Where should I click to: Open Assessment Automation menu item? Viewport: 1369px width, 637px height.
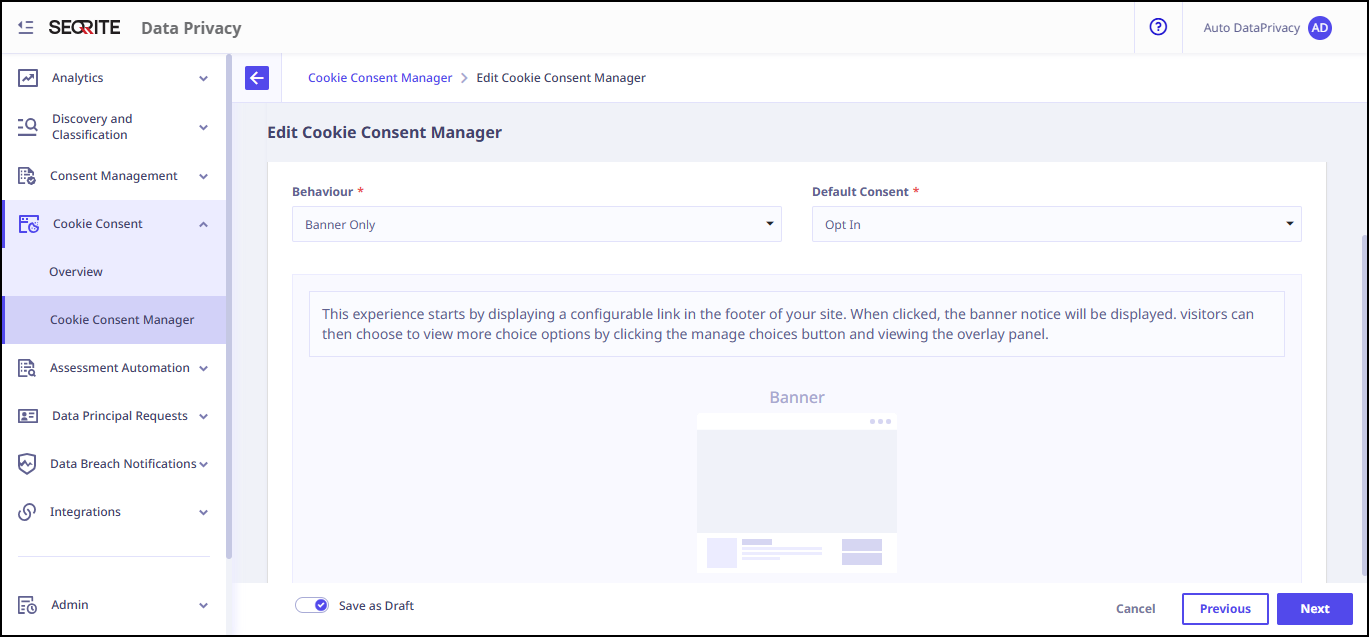point(119,368)
